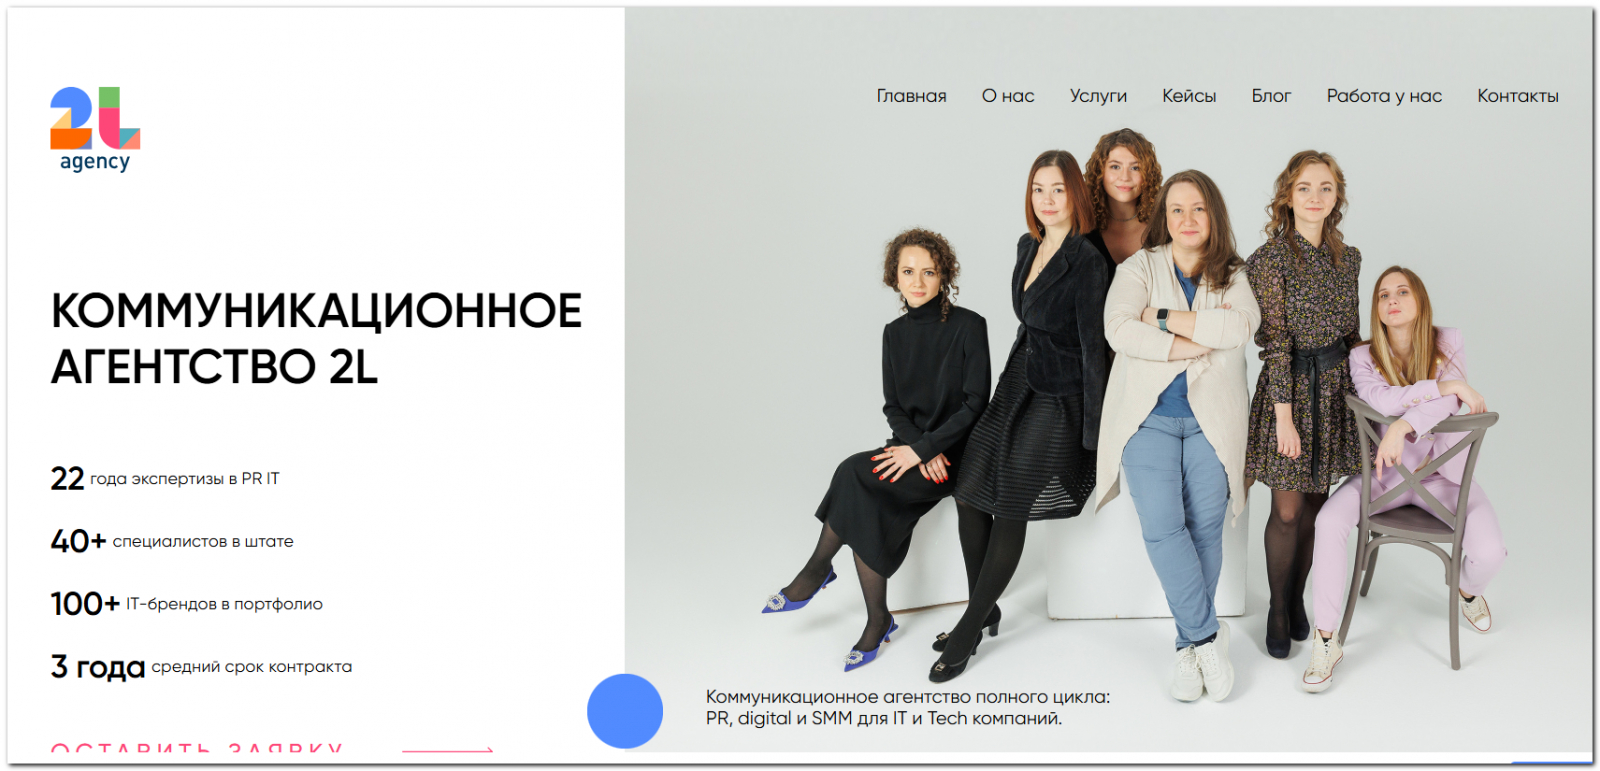Click the pink arrow beside Оставить заявку

[x=448, y=749]
